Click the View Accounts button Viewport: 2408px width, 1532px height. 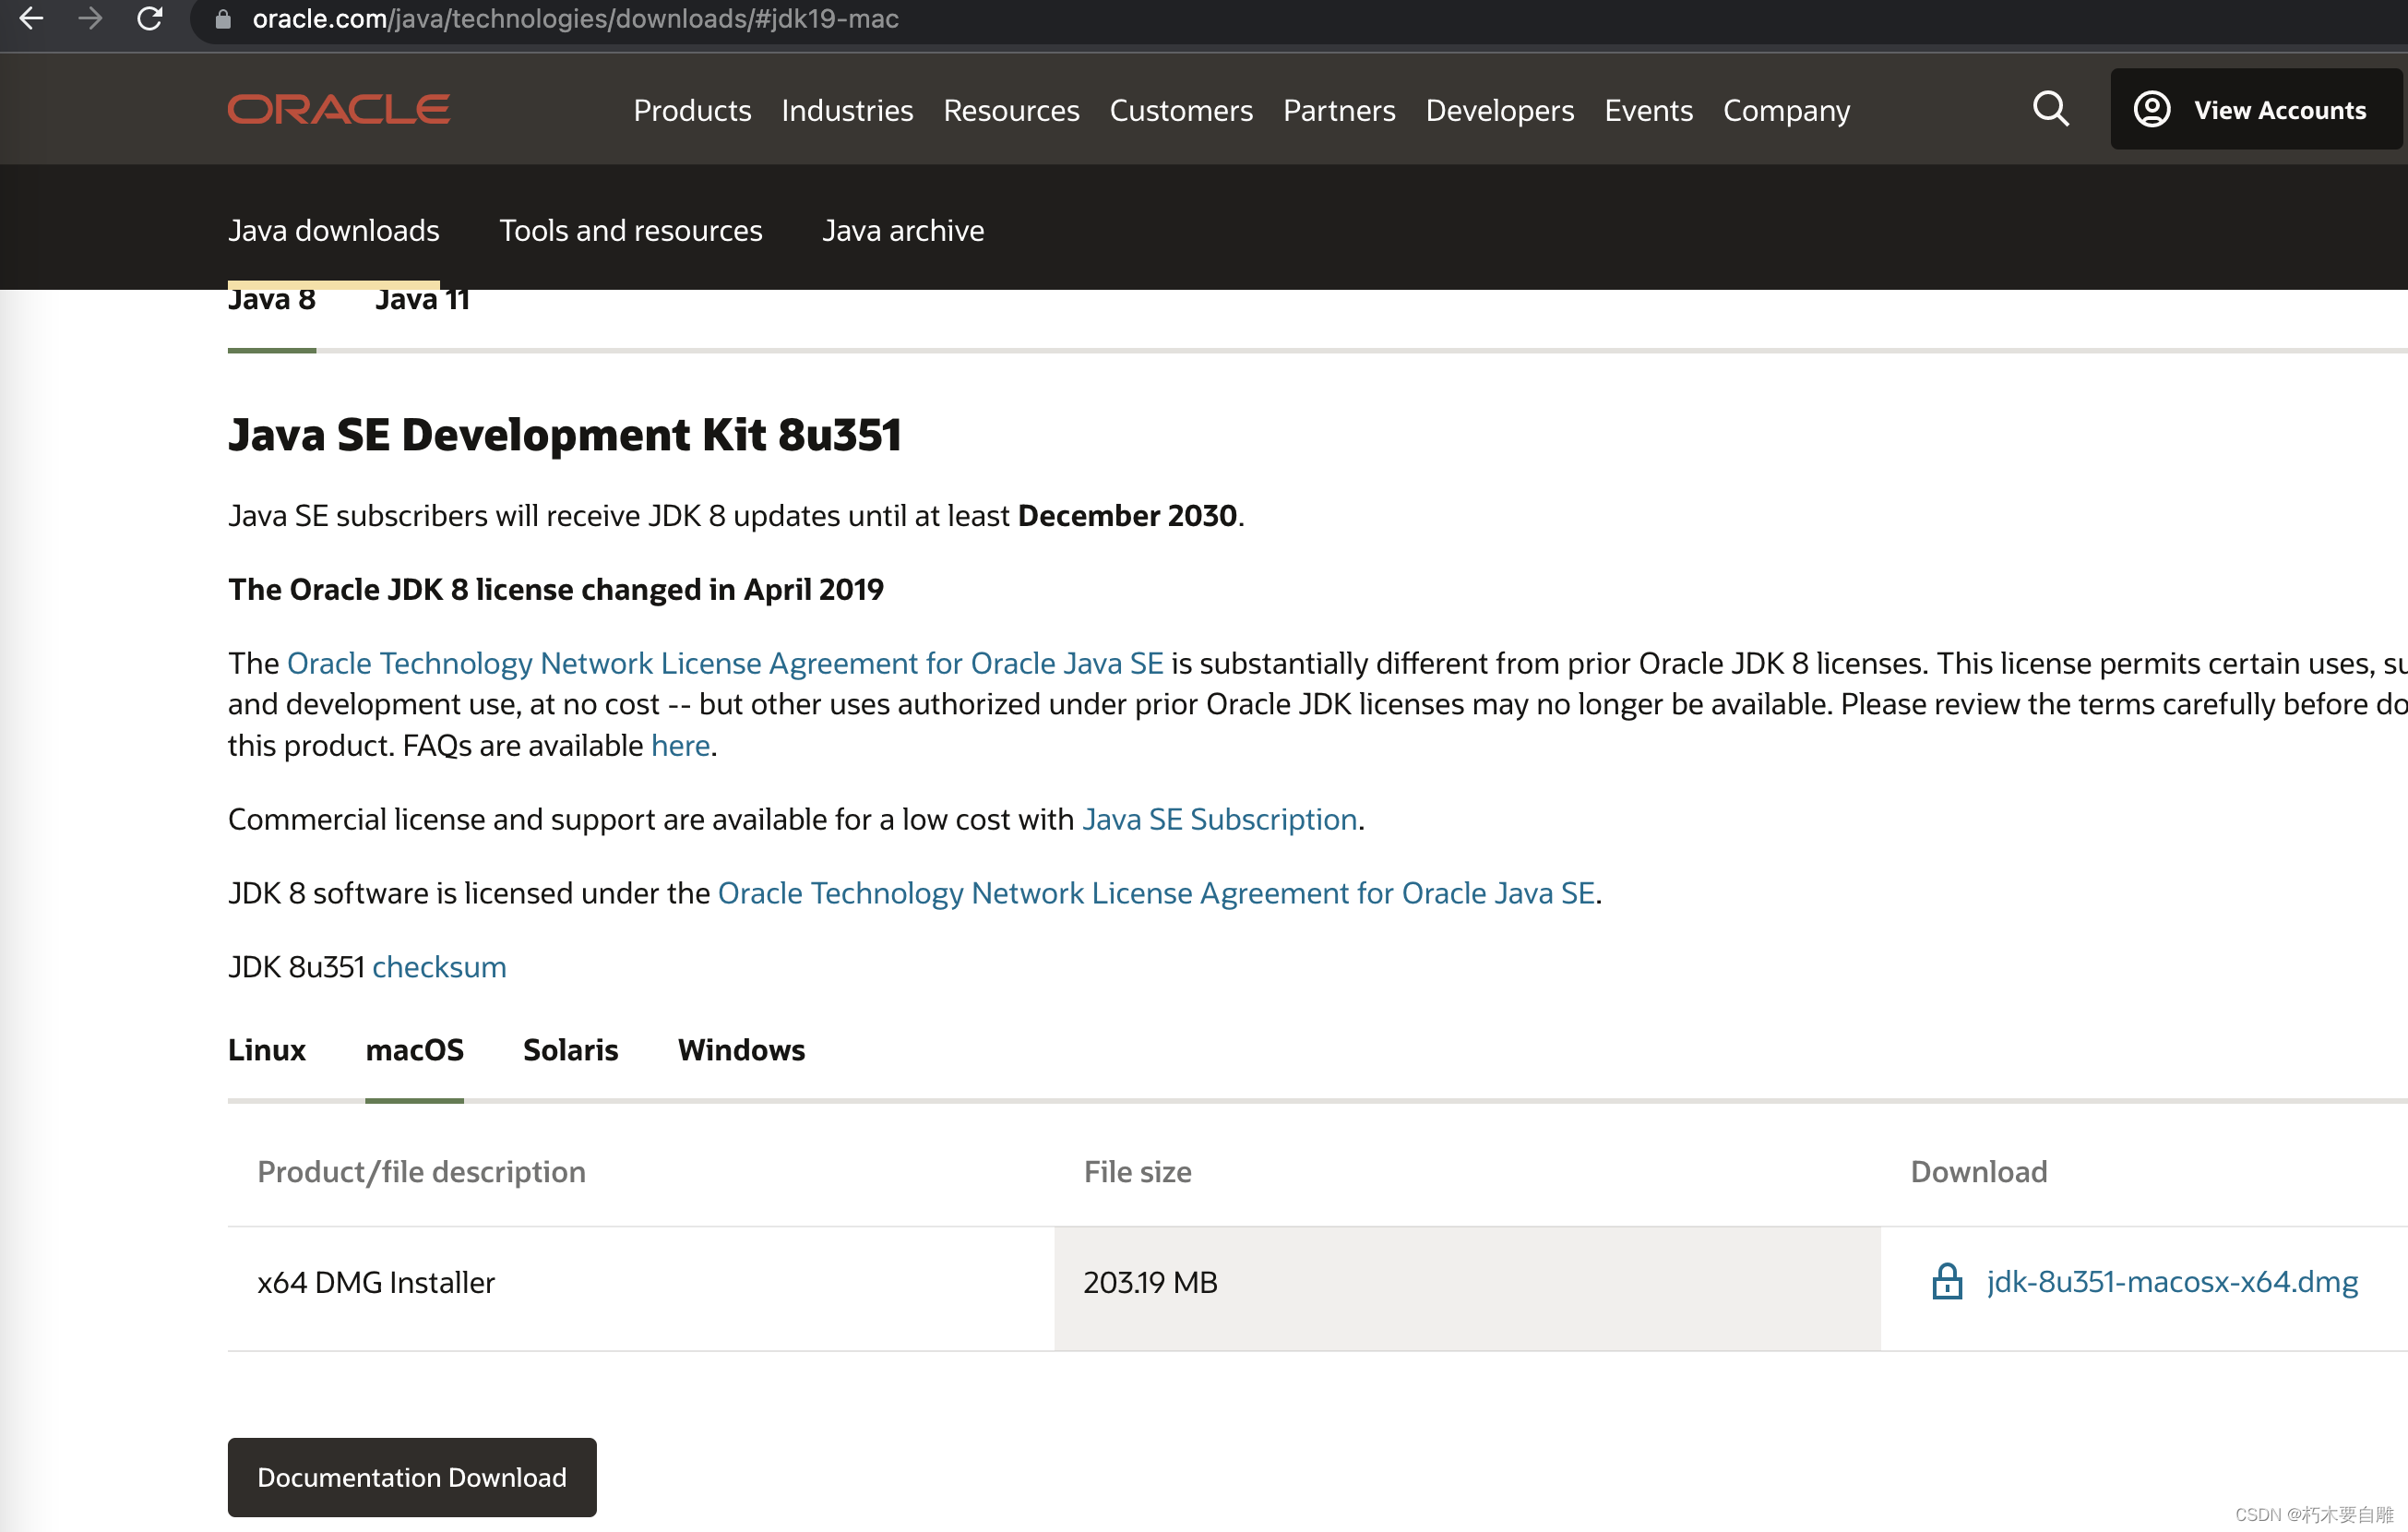(x=2256, y=109)
